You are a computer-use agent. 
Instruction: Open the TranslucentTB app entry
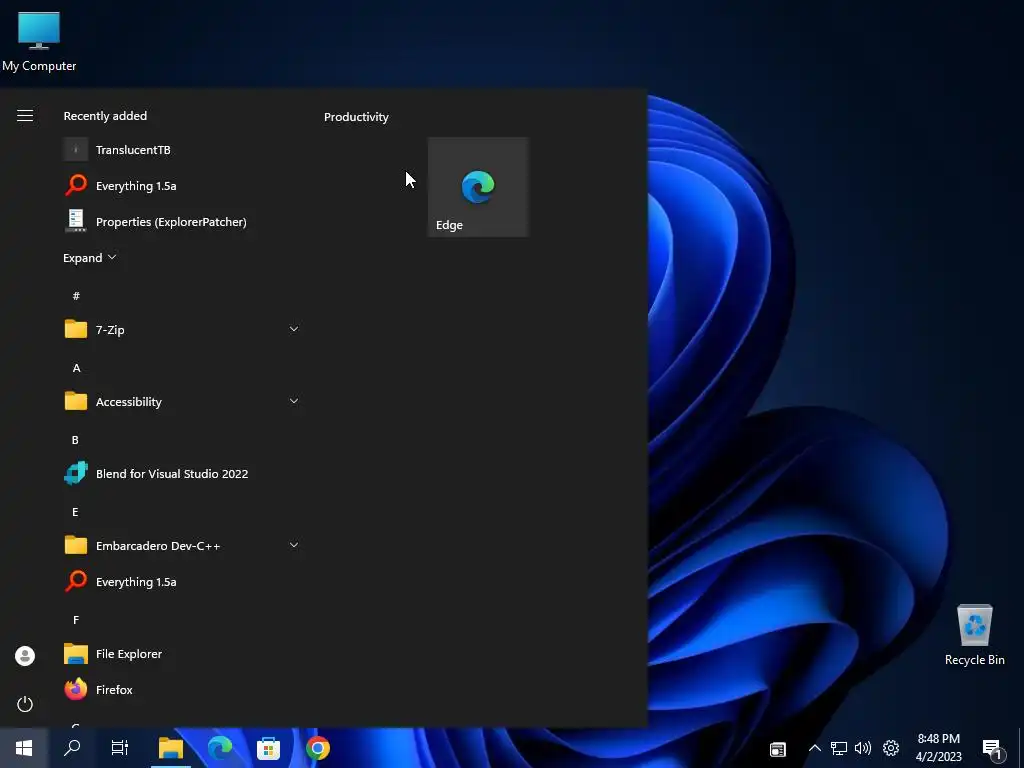tap(183, 150)
